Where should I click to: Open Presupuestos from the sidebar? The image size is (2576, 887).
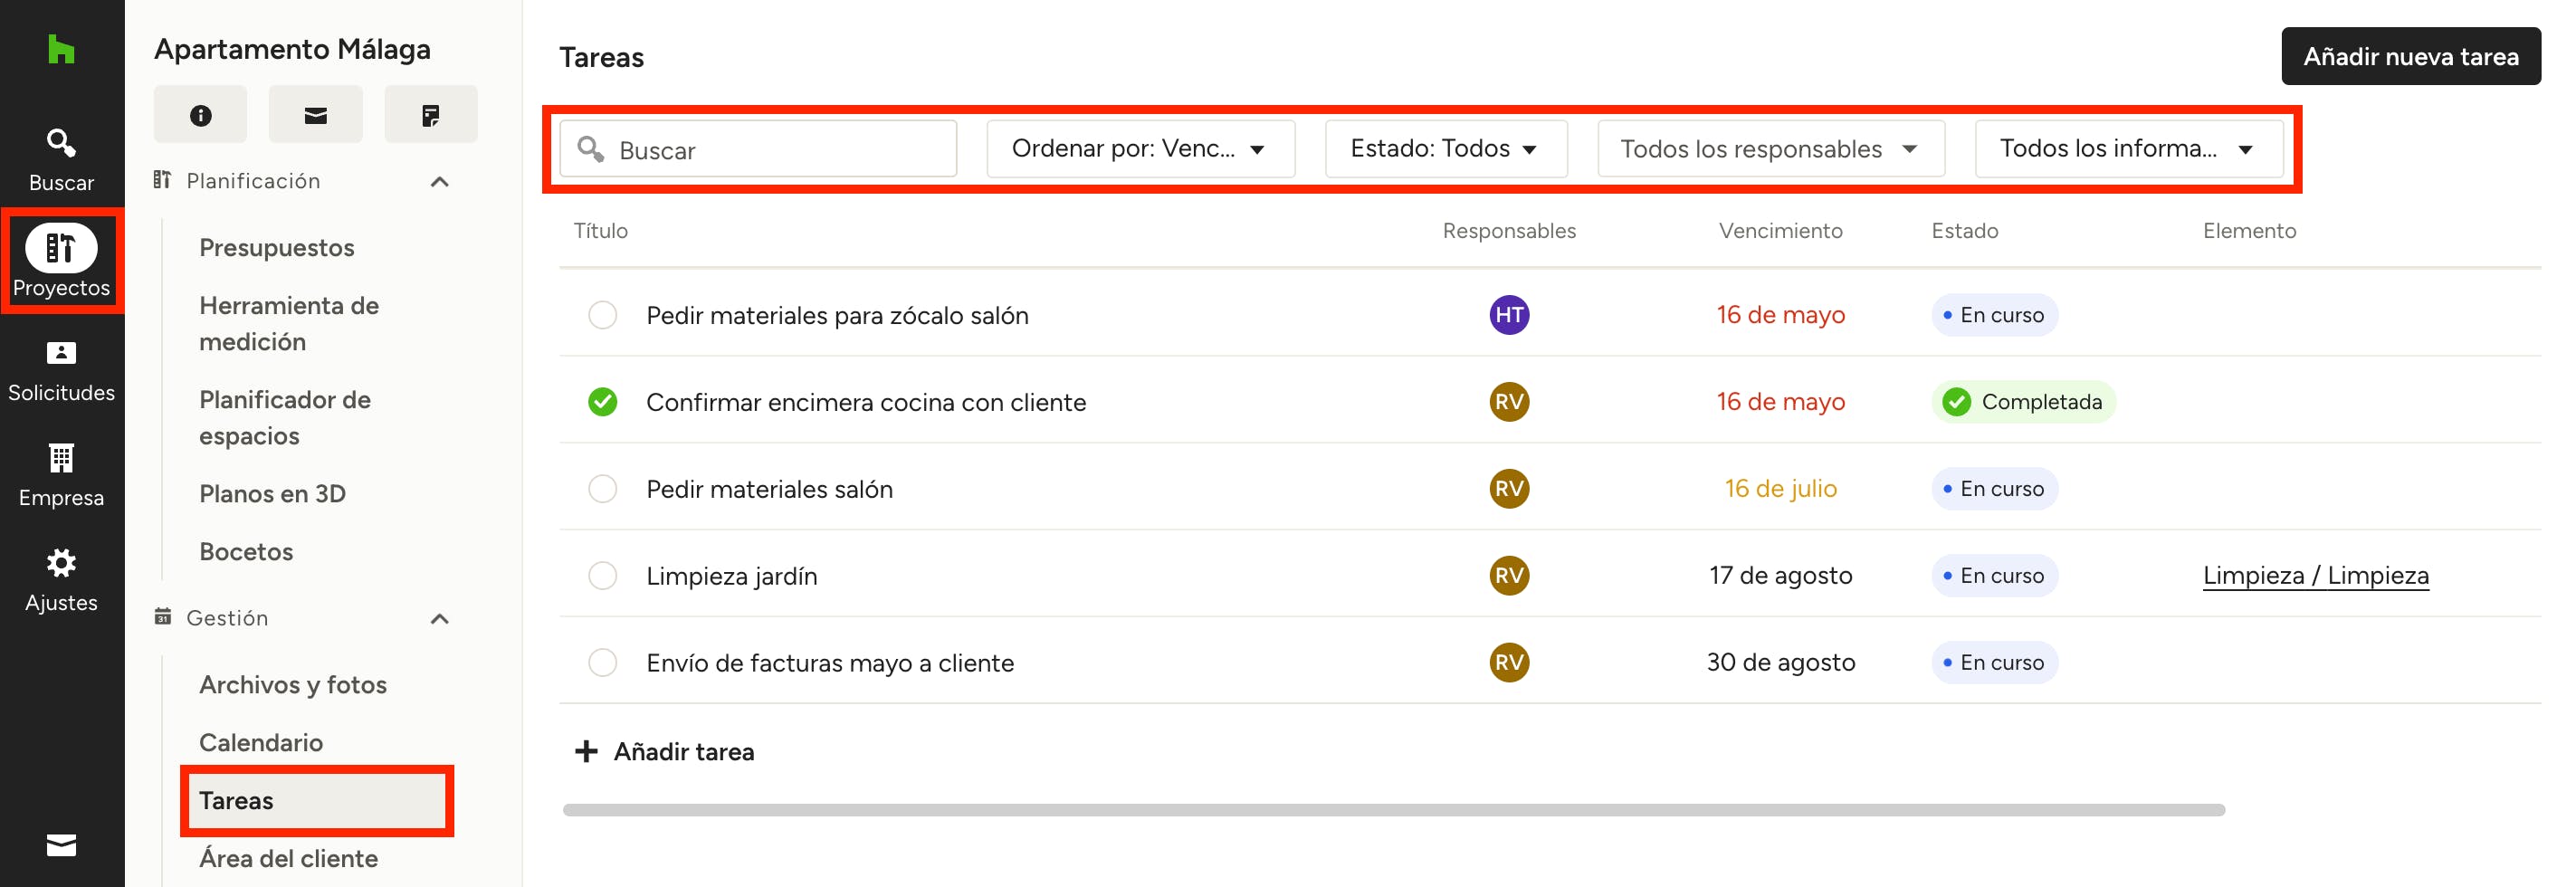pos(276,247)
